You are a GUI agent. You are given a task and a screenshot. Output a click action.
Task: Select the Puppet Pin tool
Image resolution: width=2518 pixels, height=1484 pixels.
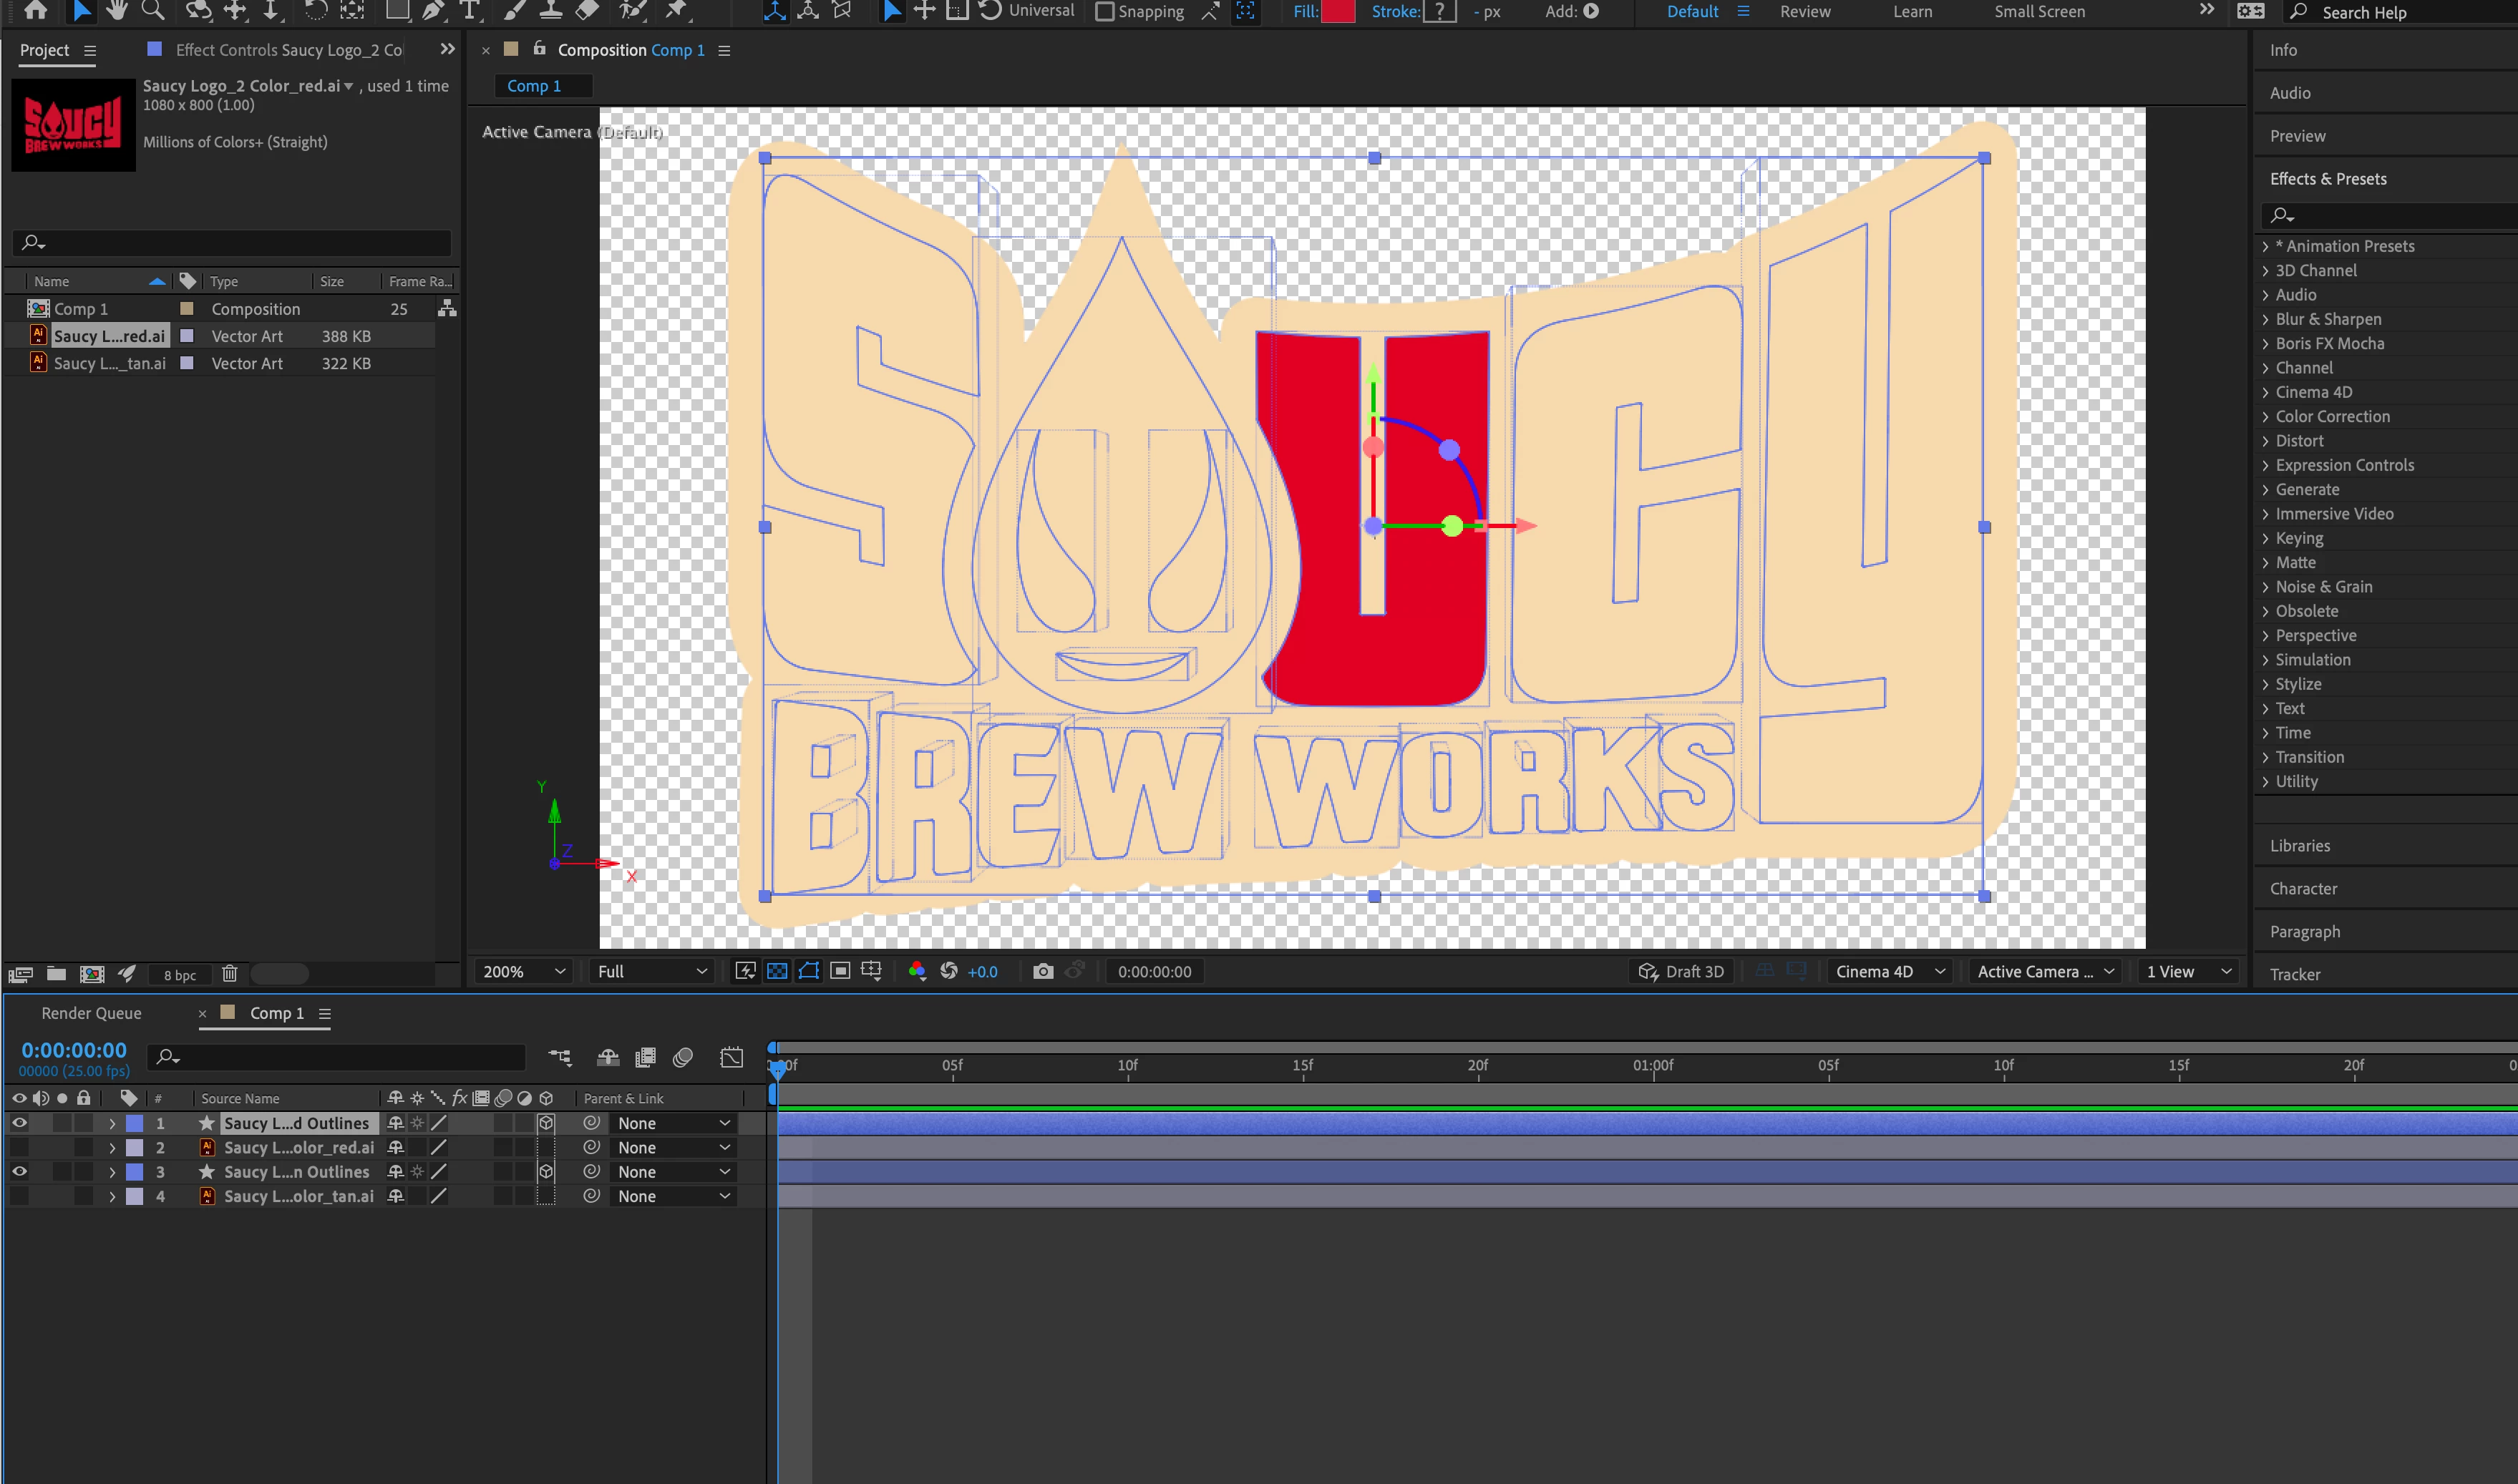click(677, 11)
